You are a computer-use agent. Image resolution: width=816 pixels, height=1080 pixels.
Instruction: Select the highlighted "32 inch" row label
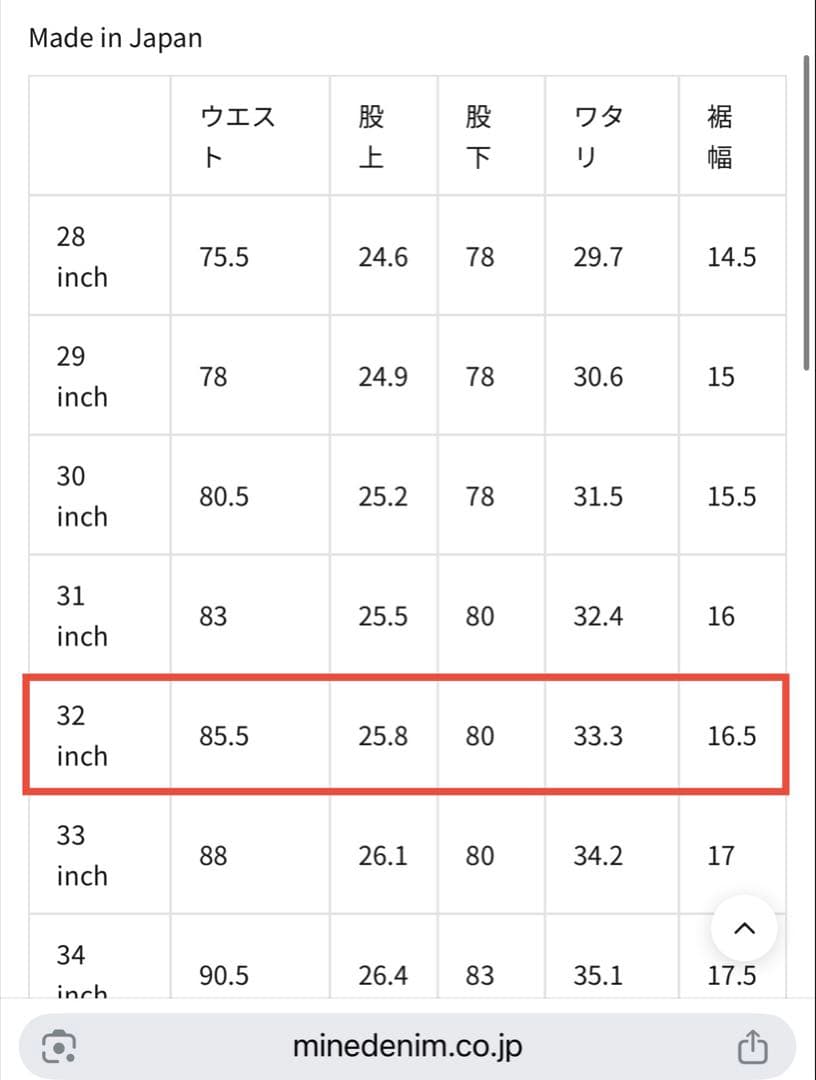tap(81, 736)
